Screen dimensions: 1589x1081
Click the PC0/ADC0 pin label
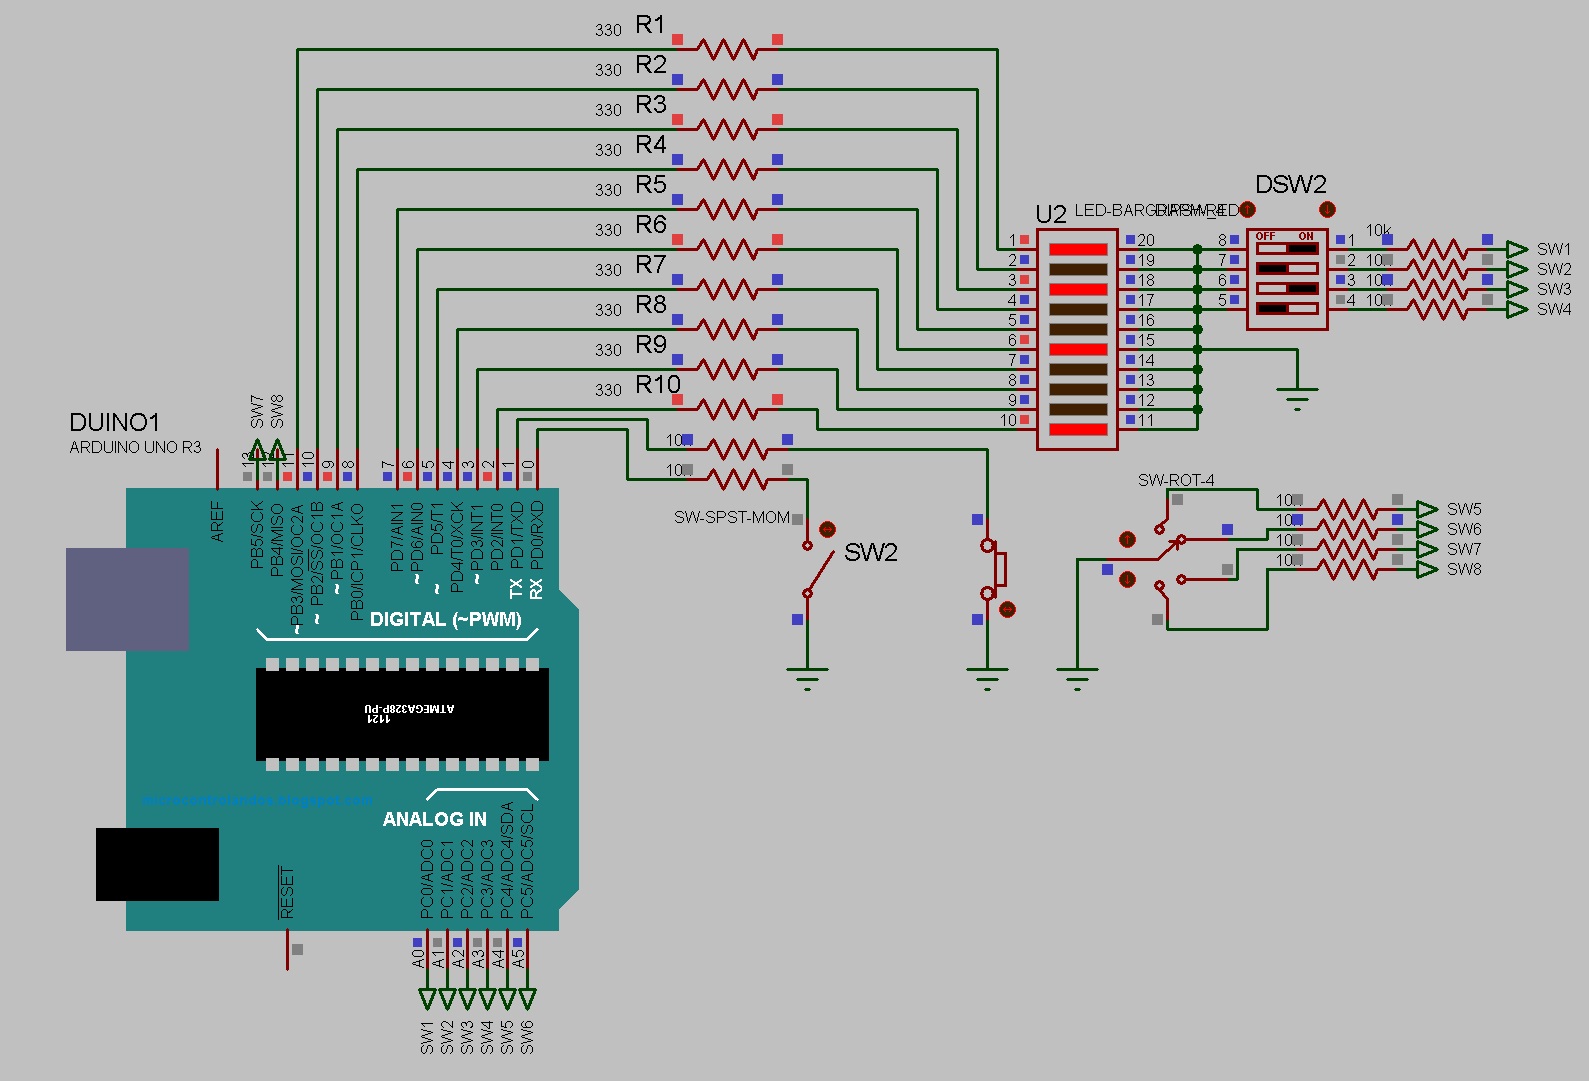pos(427,880)
